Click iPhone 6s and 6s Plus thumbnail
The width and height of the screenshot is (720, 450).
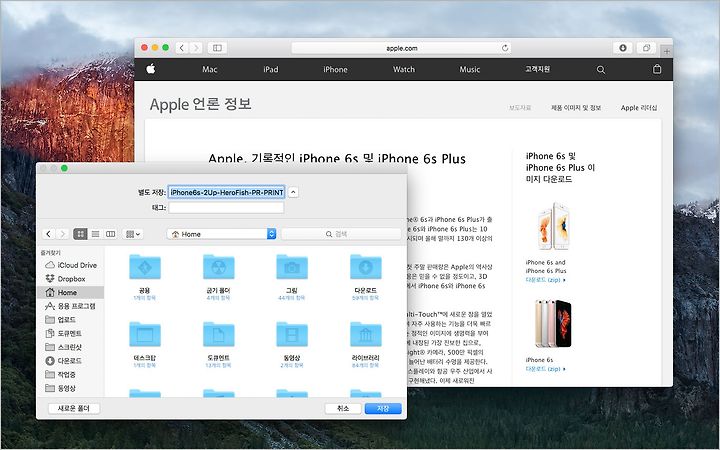pyautogui.click(x=553, y=226)
